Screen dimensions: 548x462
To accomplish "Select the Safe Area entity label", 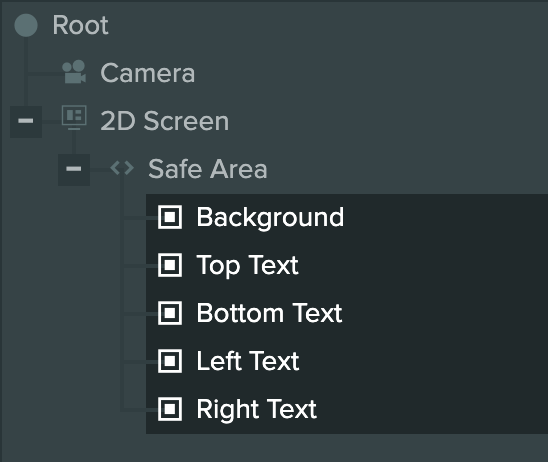I will 208,169.
